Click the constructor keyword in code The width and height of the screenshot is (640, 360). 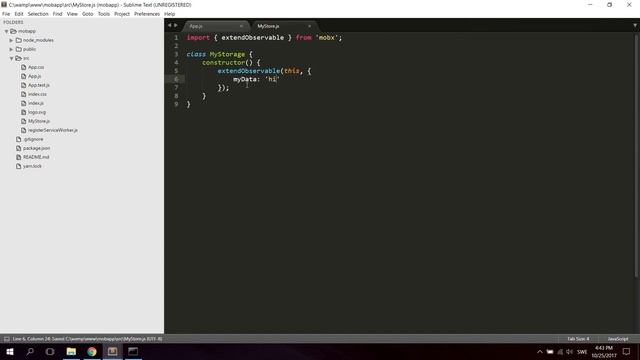[224, 62]
